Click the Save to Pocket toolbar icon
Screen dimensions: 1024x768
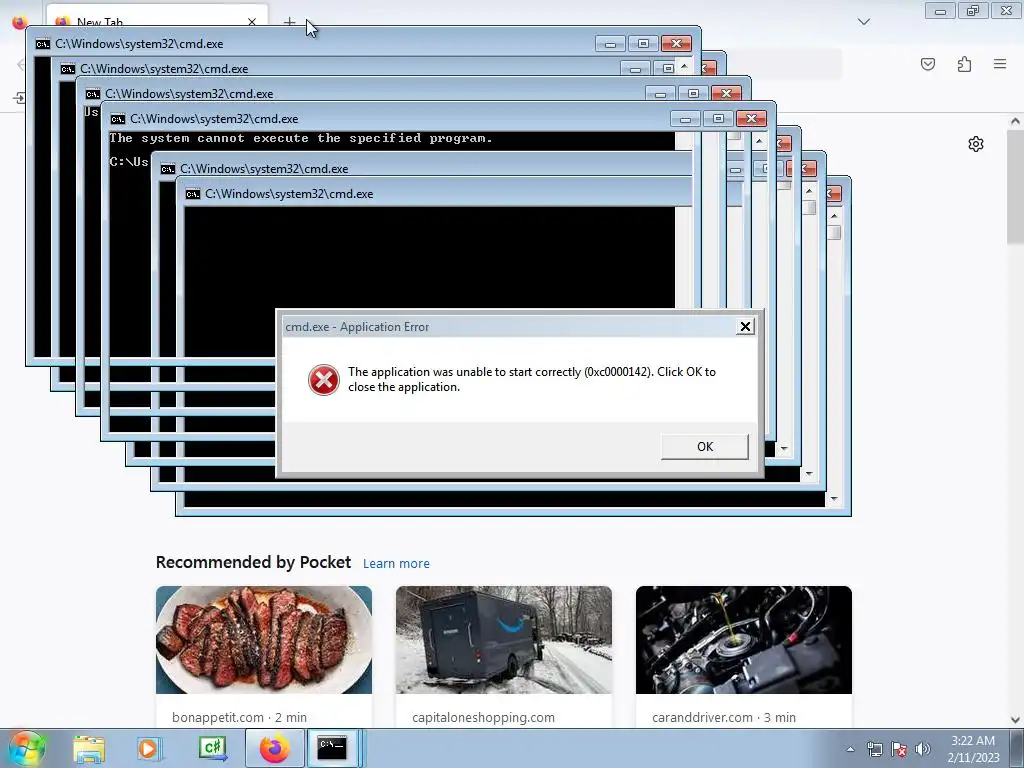click(928, 64)
